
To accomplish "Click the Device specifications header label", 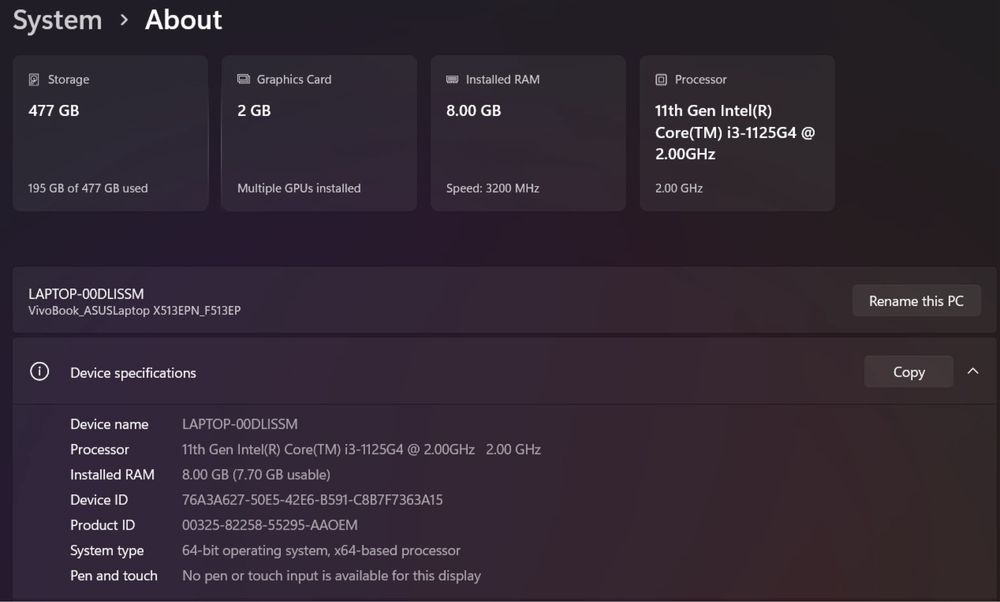I will [x=133, y=373].
